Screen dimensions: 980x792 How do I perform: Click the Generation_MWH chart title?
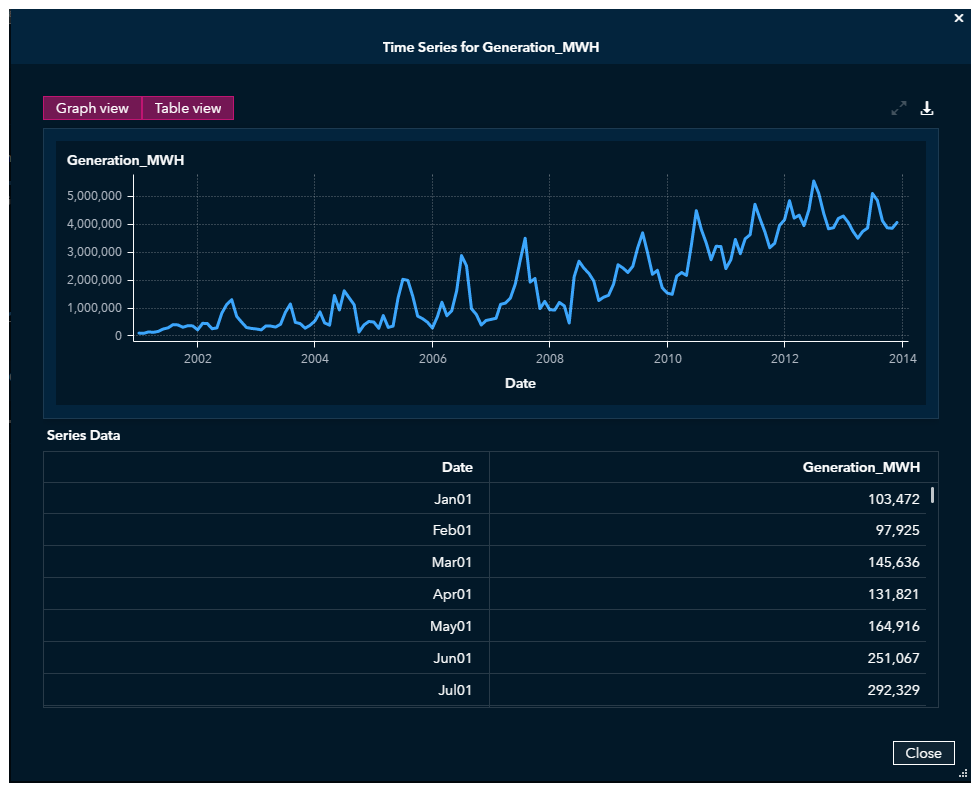125,160
